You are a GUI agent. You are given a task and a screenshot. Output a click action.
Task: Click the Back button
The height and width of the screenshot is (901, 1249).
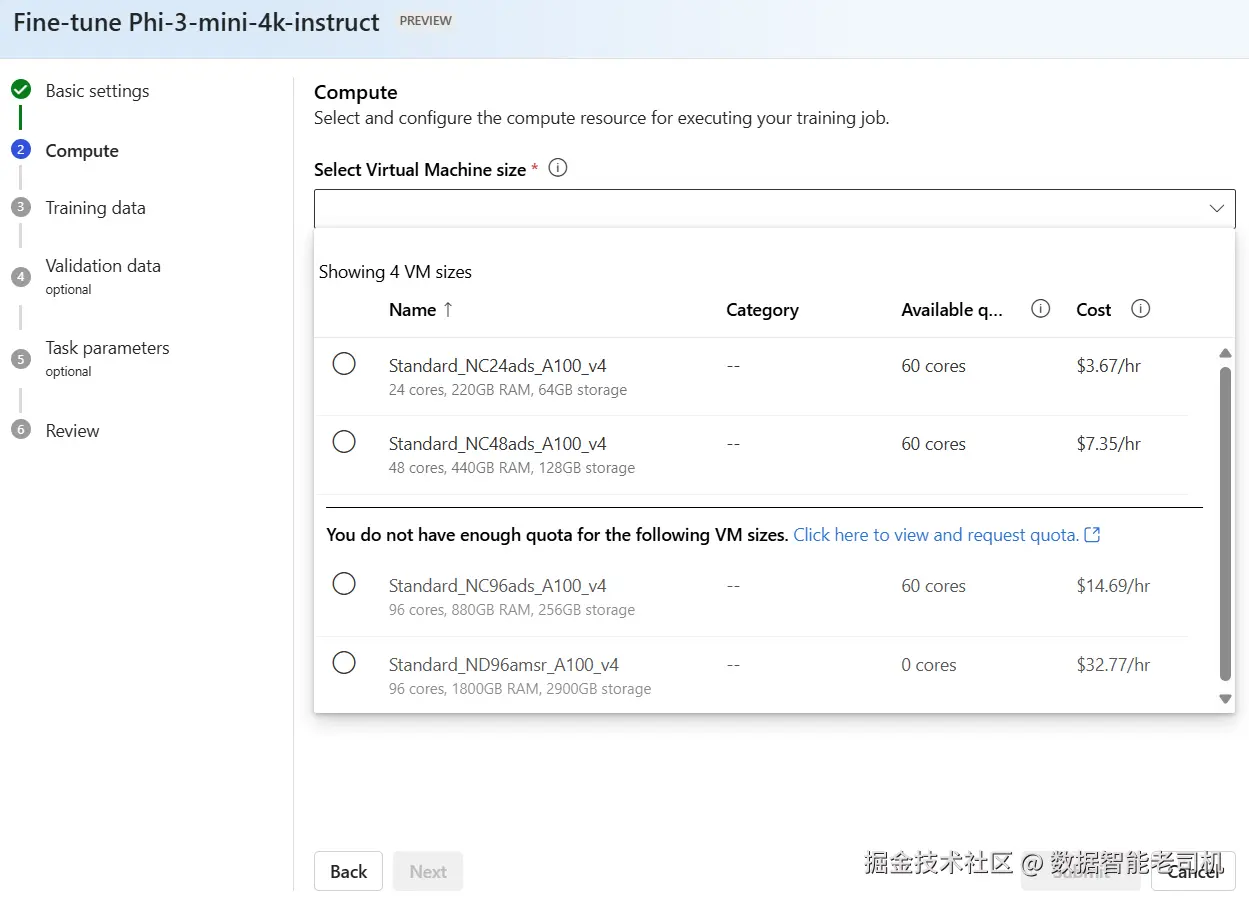(x=348, y=871)
